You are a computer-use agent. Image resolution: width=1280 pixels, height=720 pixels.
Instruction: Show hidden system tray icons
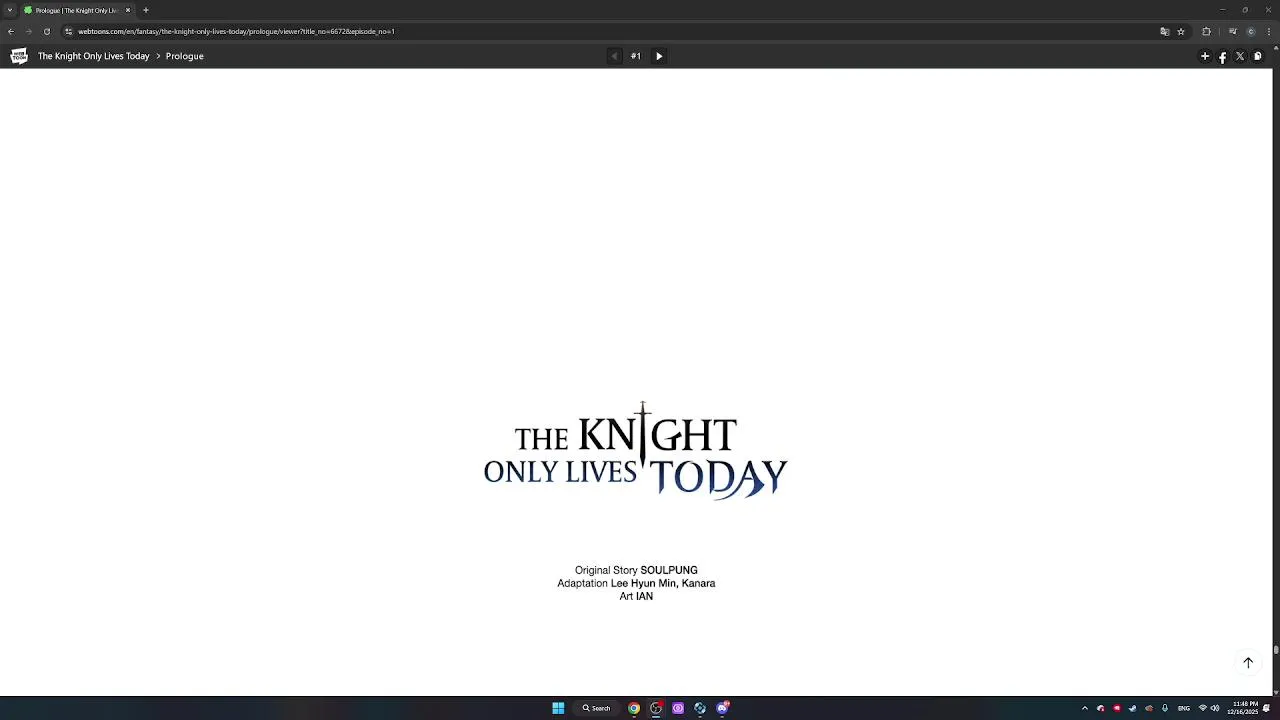pyautogui.click(x=1085, y=708)
